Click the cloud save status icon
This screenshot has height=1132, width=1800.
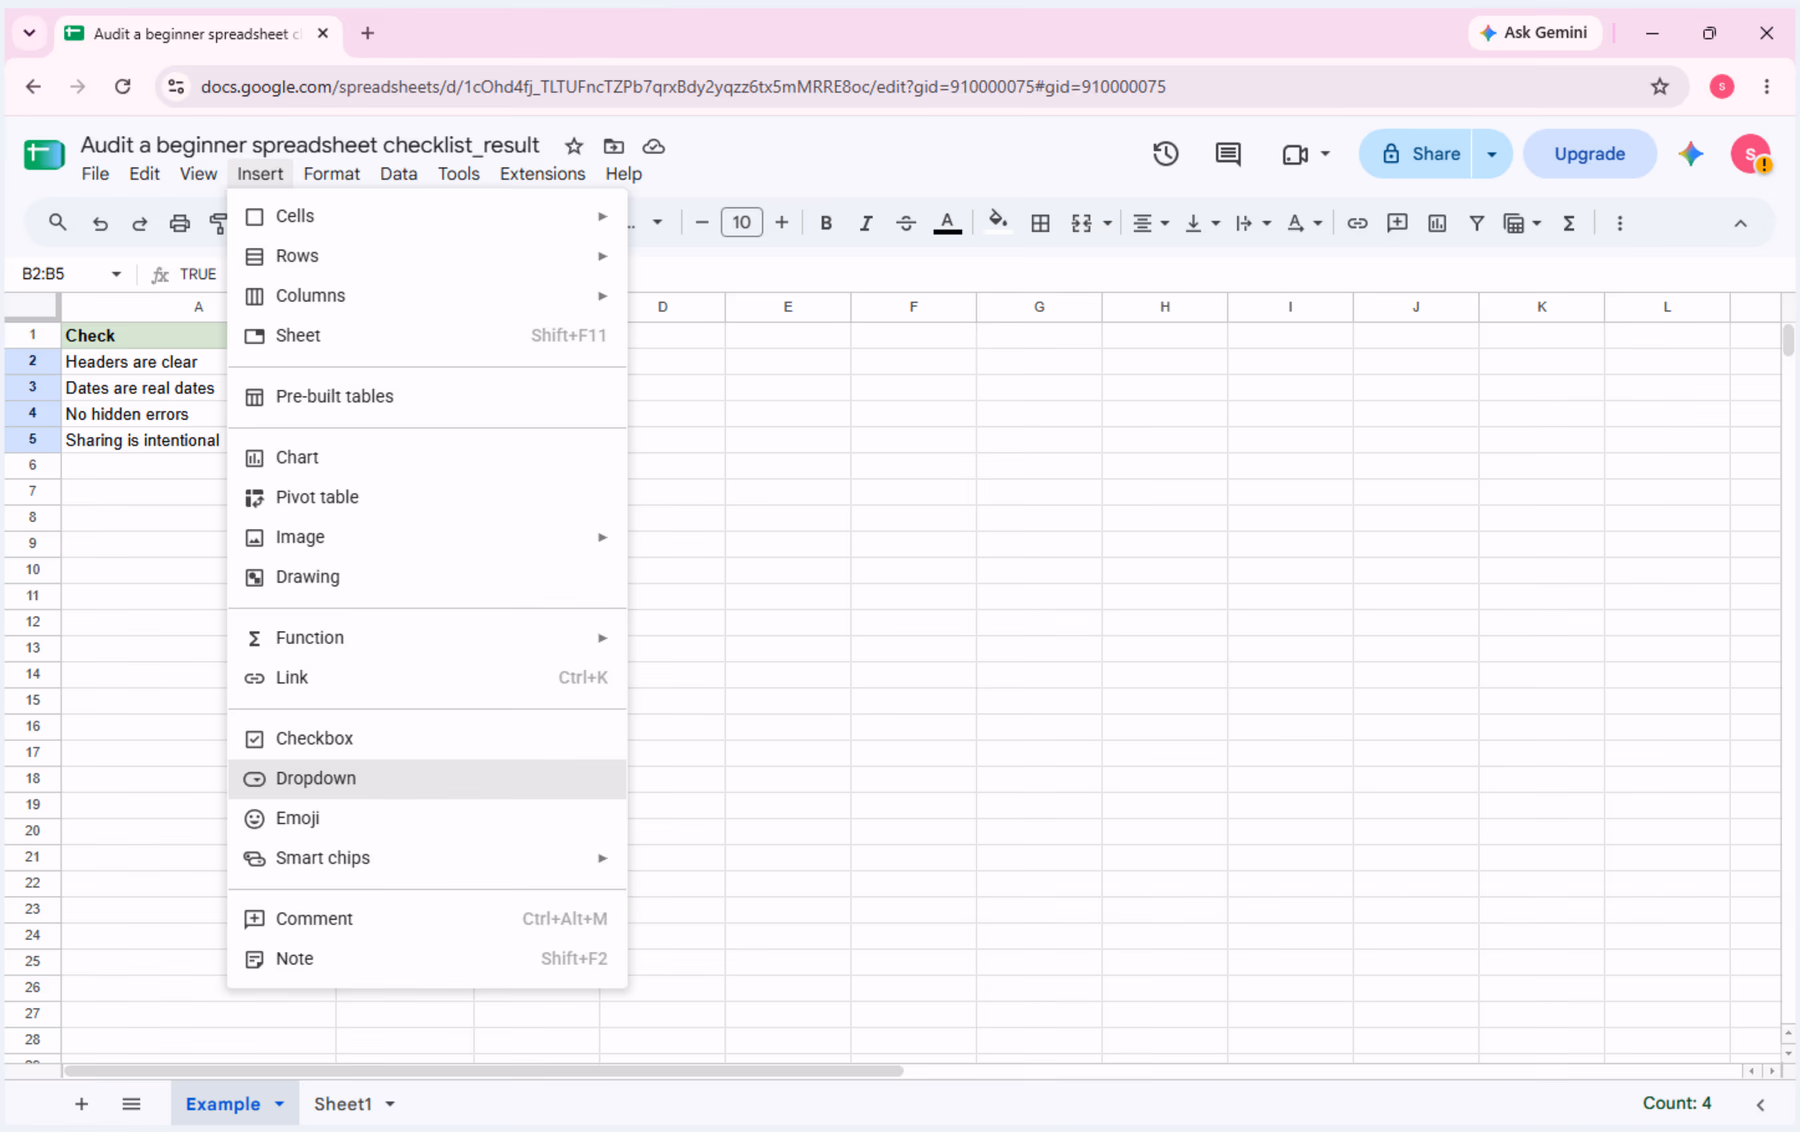[654, 146]
